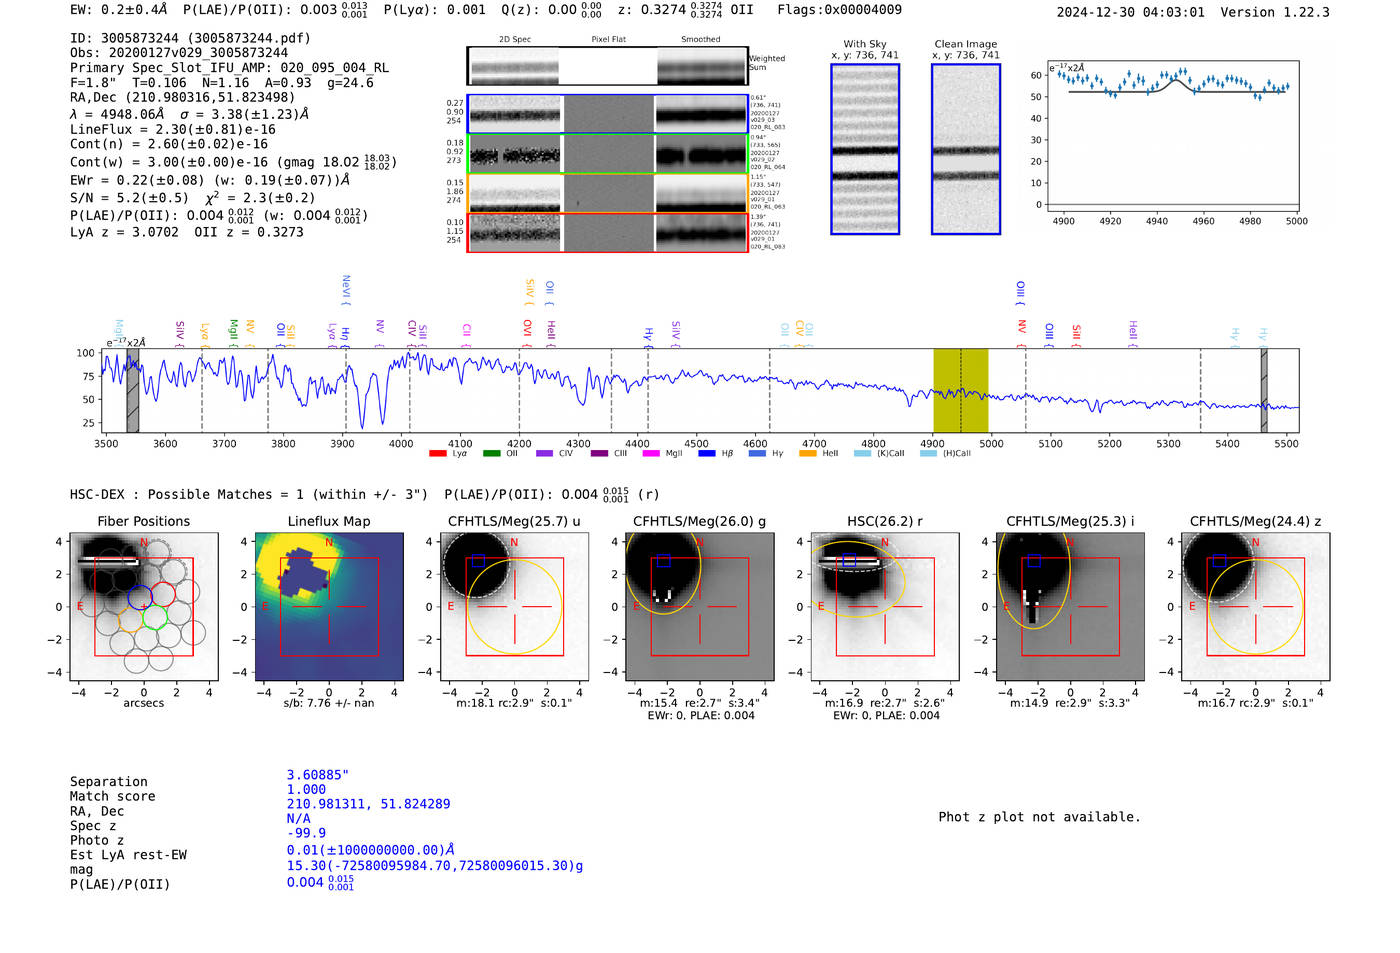Click the 's/b: 7.76 +/- nan' label
The width and height of the screenshot is (1400, 953).
click(x=329, y=703)
